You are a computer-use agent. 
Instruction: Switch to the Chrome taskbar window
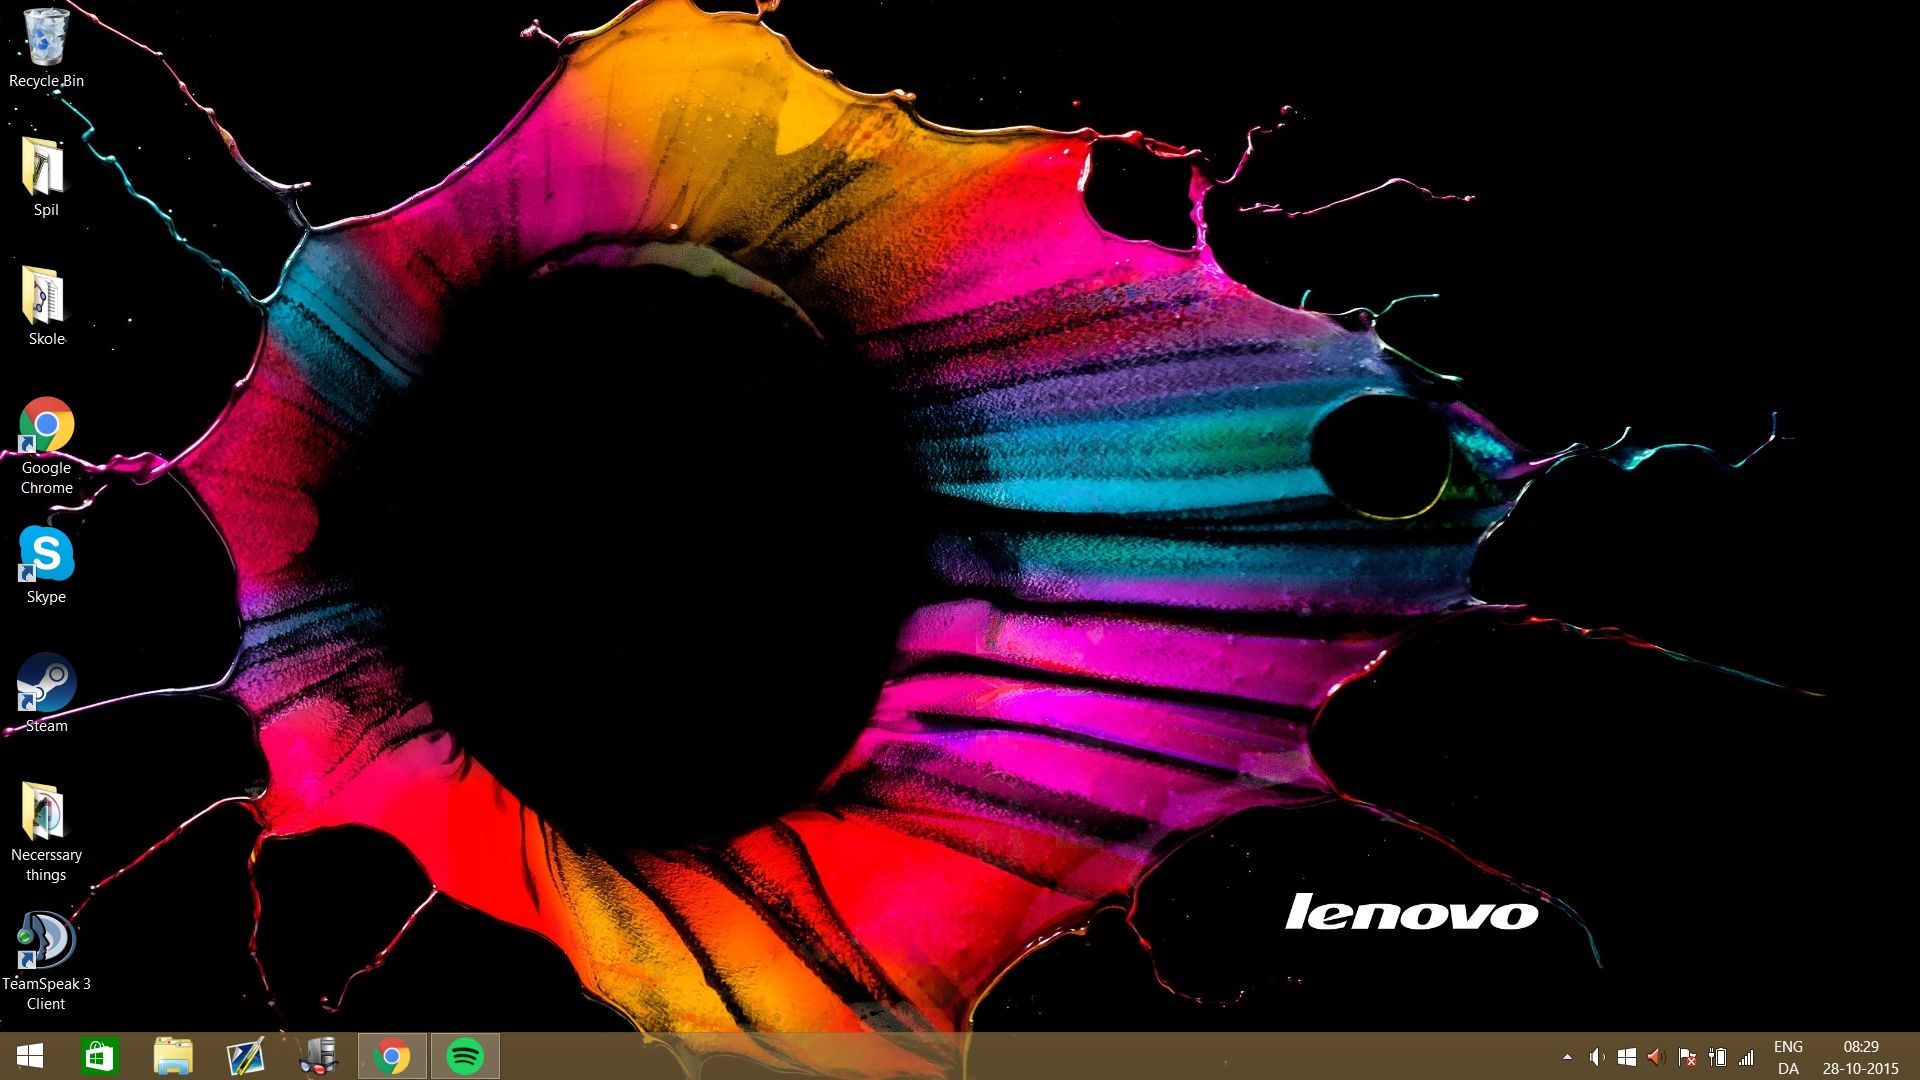392,1056
